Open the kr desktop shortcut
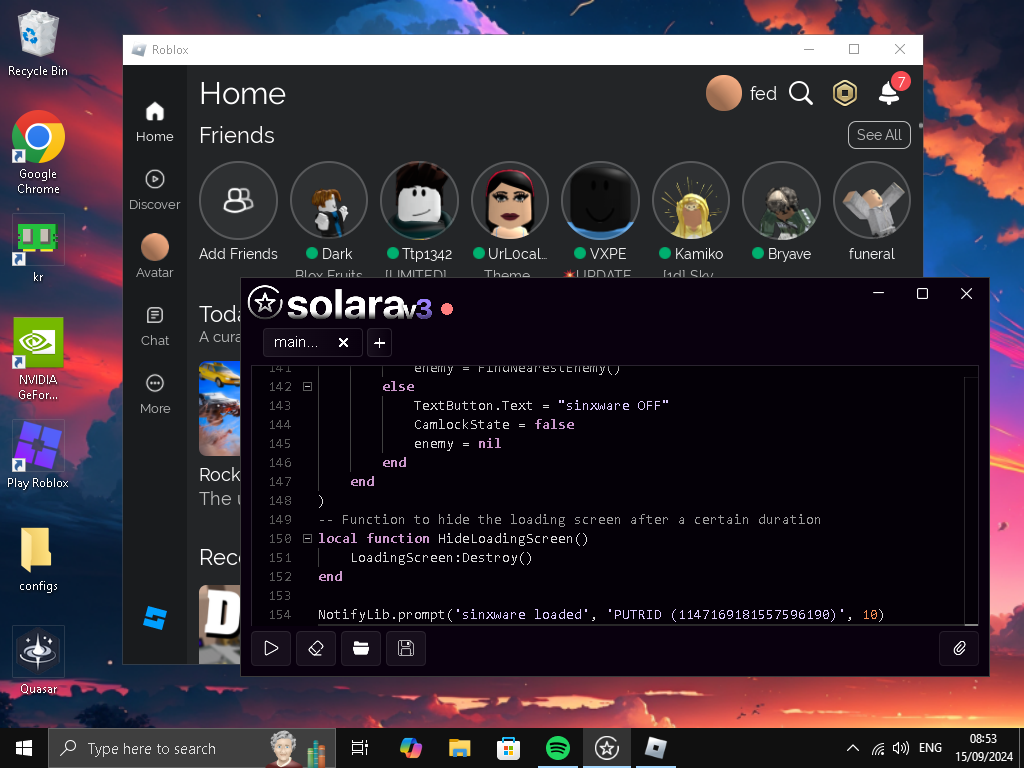Viewport: 1024px width, 768px height. tap(38, 249)
